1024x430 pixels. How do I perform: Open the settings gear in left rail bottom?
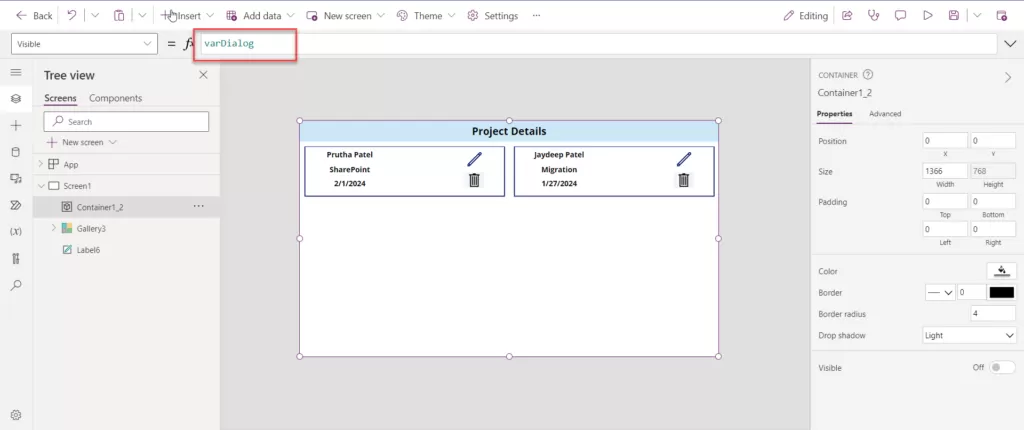(16, 415)
